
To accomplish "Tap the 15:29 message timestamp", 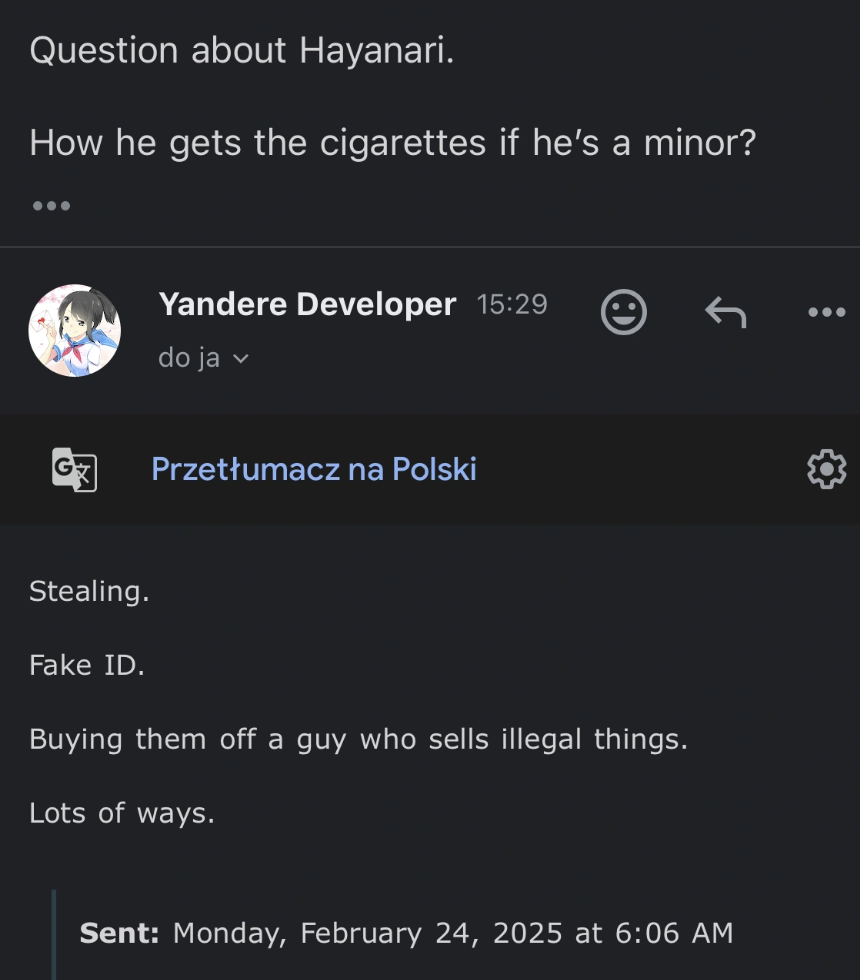I will (512, 305).
